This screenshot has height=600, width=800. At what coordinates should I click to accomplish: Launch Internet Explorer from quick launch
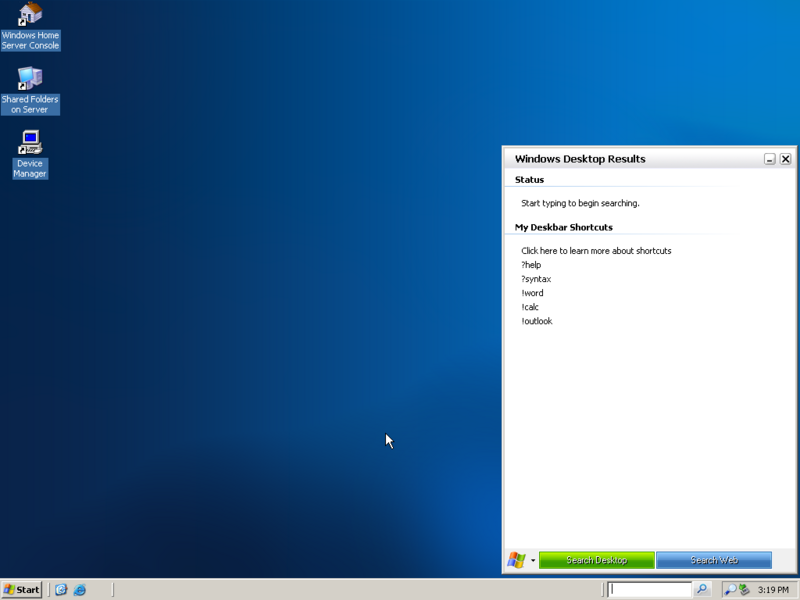point(80,590)
